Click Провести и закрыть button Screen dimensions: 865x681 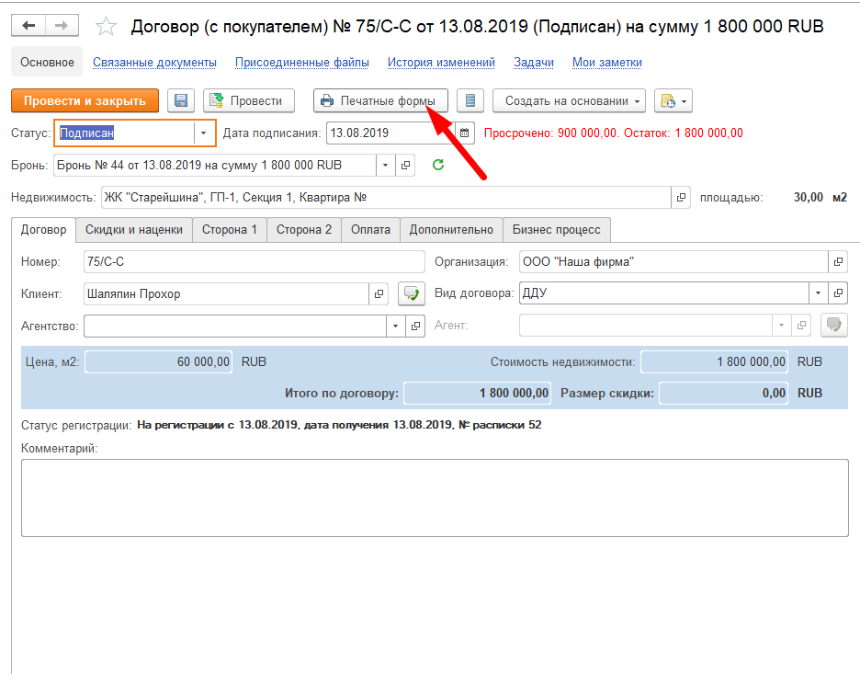(x=85, y=101)
